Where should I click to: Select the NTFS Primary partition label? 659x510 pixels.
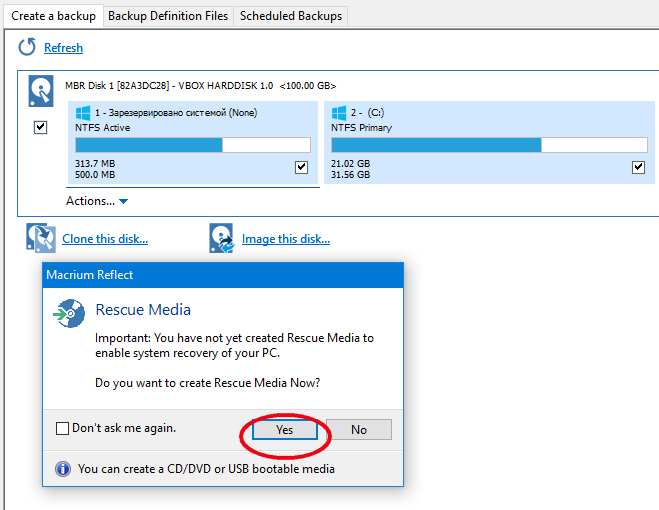coord(361,128)
